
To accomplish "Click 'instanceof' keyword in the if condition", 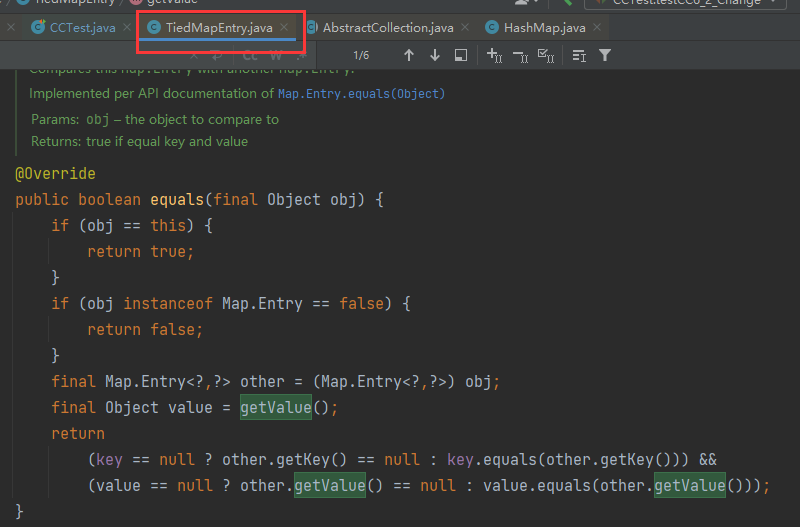I will (x=168, y=304).
